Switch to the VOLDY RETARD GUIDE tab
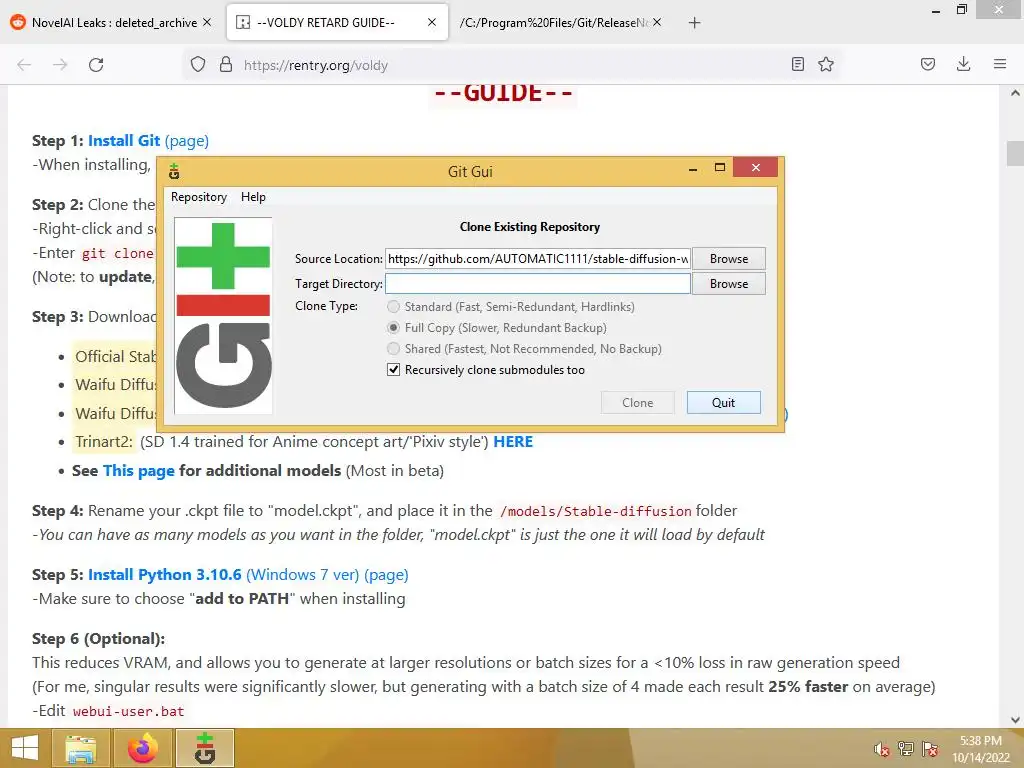The height and width of the screenshot is (768, 1024). (337, 22)
